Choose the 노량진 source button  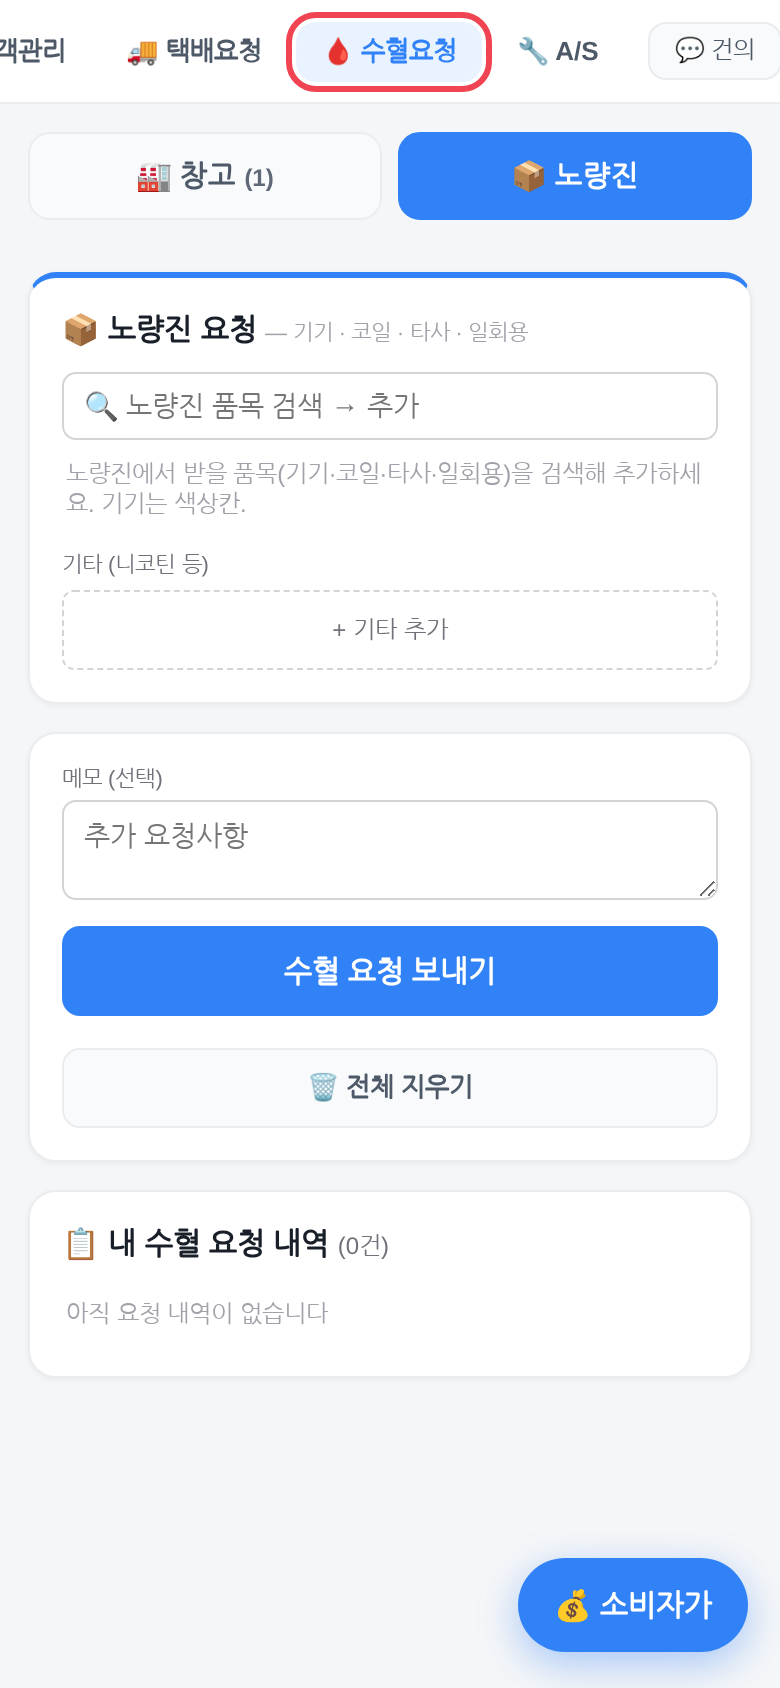575,176
